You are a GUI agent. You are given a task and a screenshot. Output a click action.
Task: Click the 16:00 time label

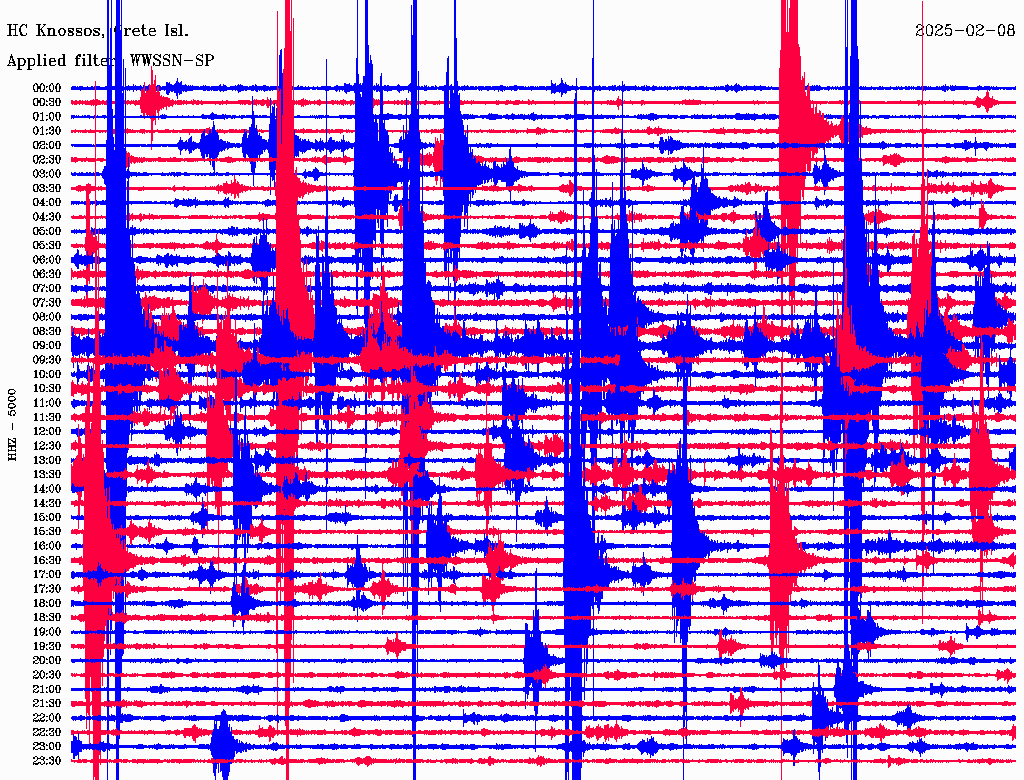pyautogui.click(x=47, y=546)
